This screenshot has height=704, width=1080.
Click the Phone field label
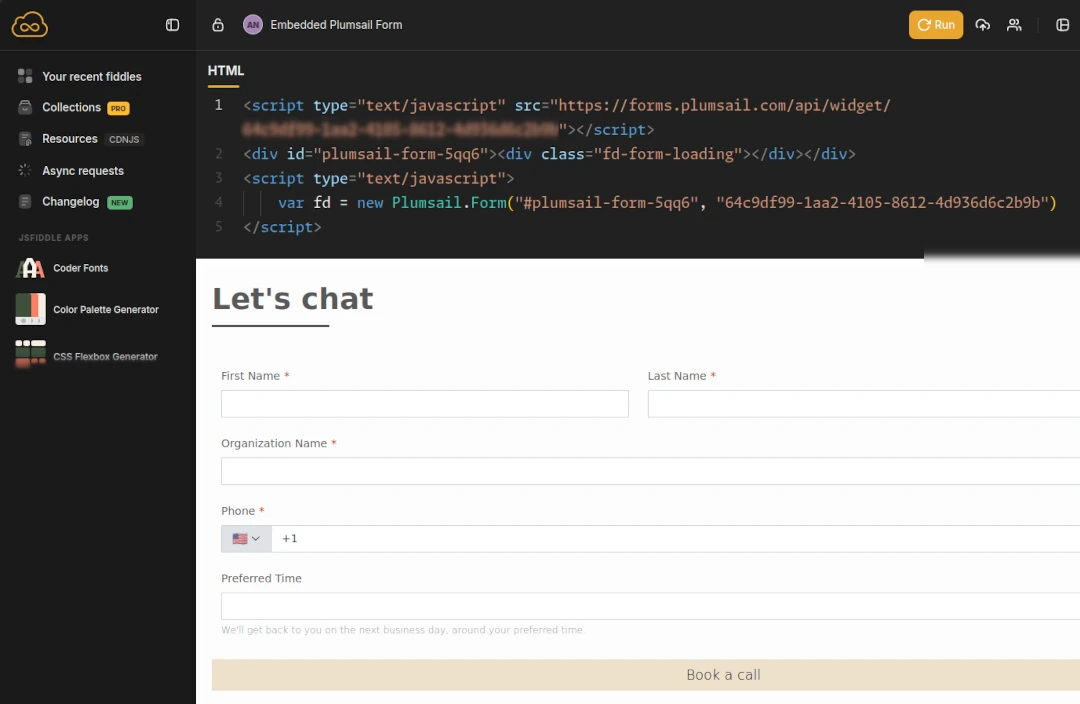(x=238, y=511)
